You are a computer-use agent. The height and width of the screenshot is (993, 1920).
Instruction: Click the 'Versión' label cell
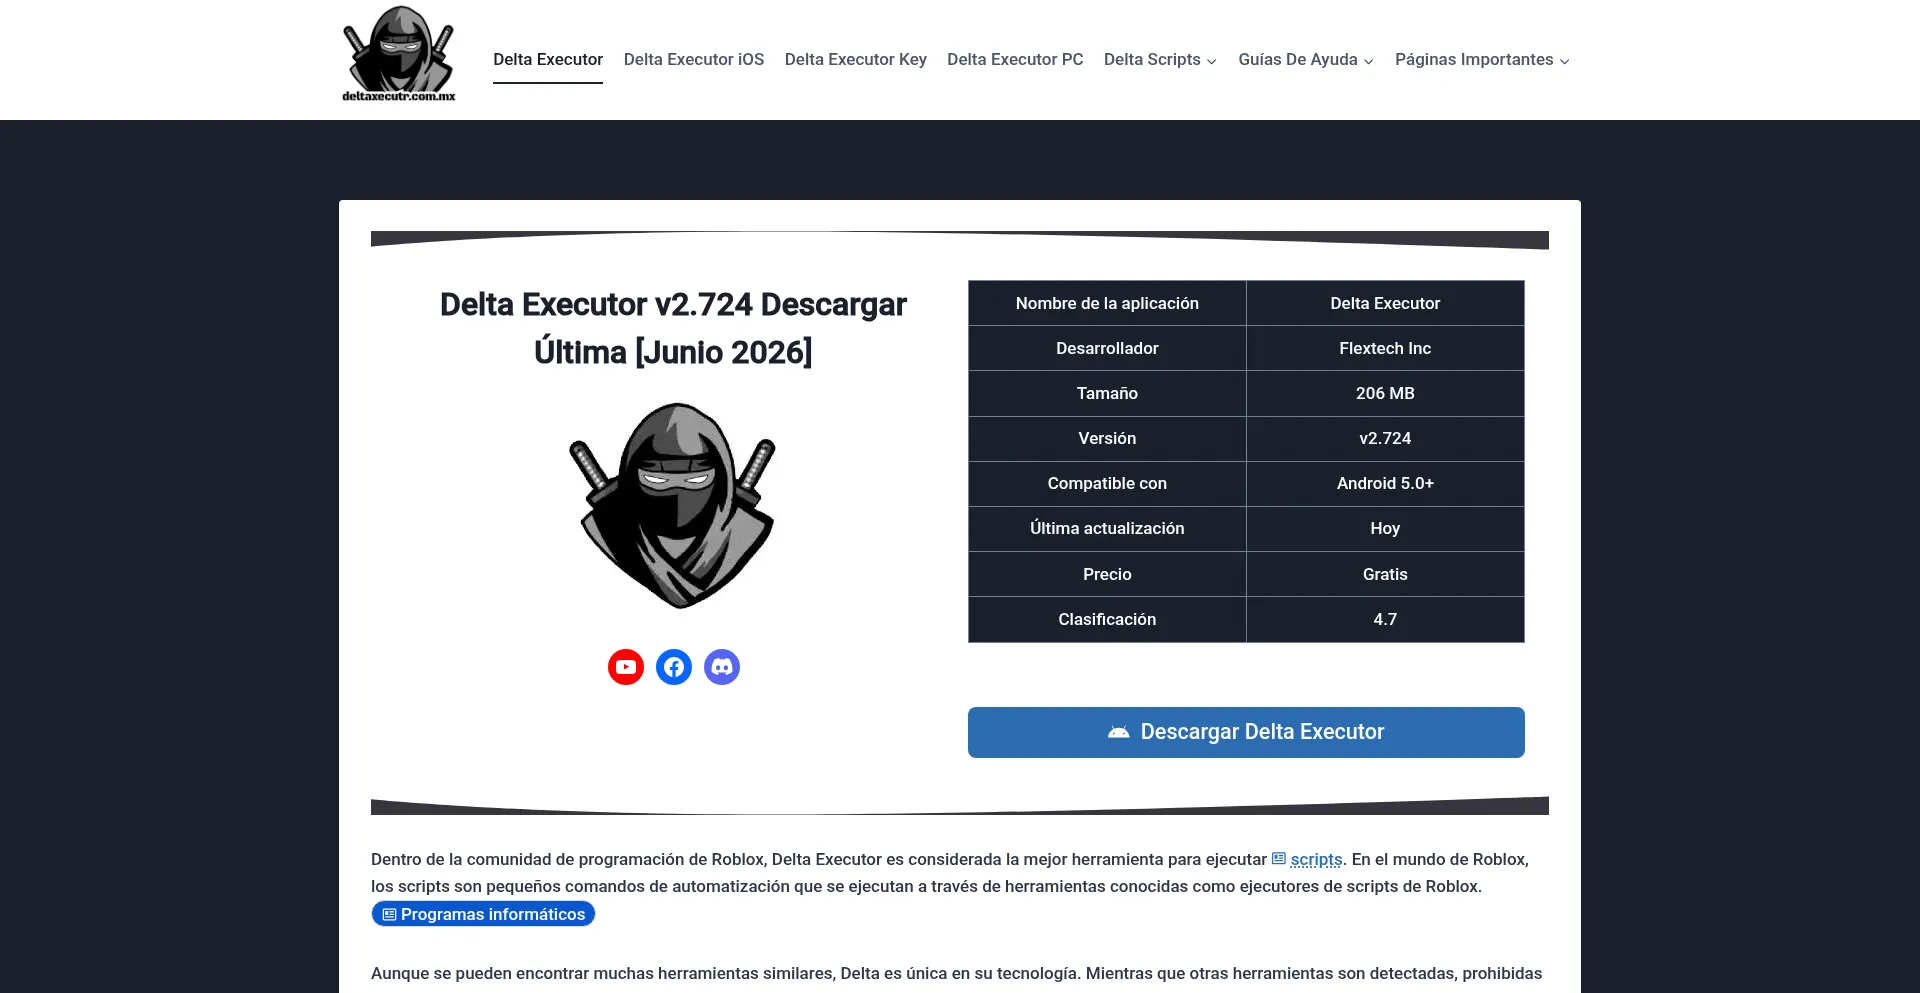tap(1107, 438)
